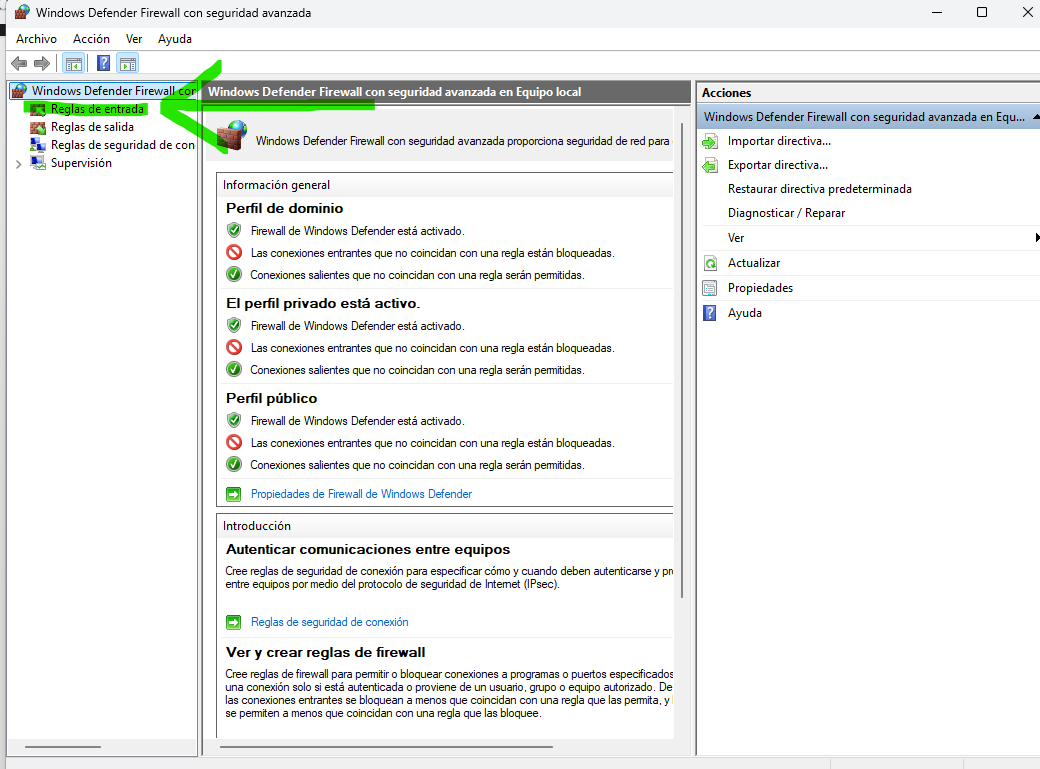This screenshot has height=769, width=1040.
Task: Open the Reglas de seguridad de conexión link
Action: point(330,622)
